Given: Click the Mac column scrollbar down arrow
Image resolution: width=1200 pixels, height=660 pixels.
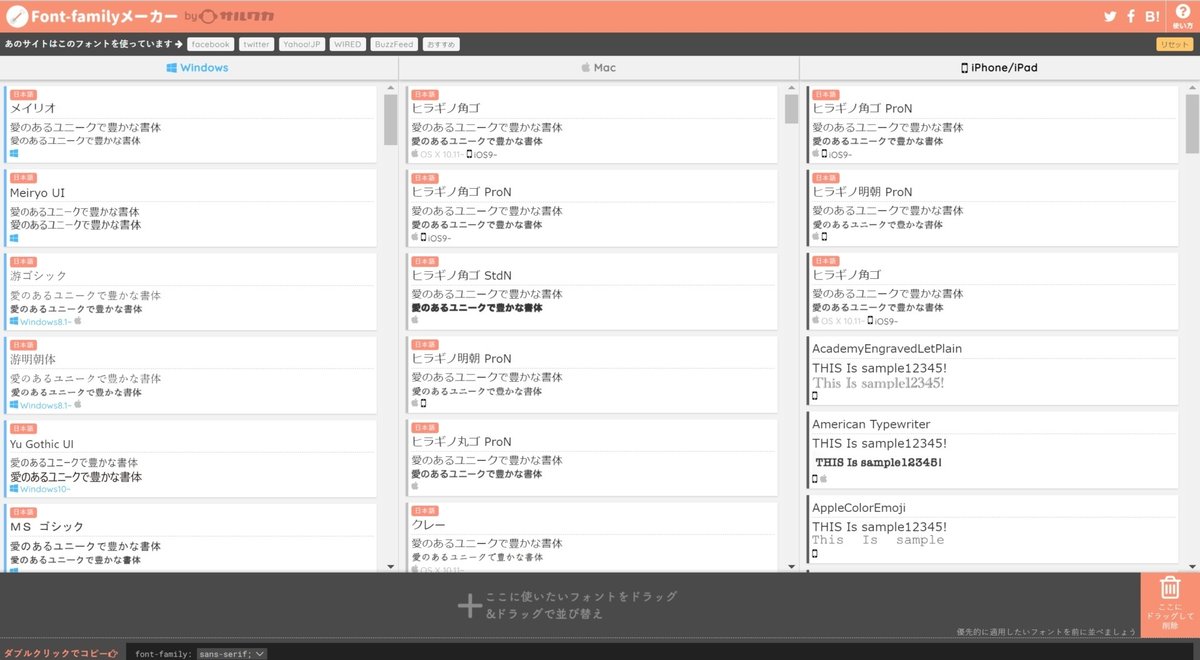Looking at the screenshot, I should point(792,566).
